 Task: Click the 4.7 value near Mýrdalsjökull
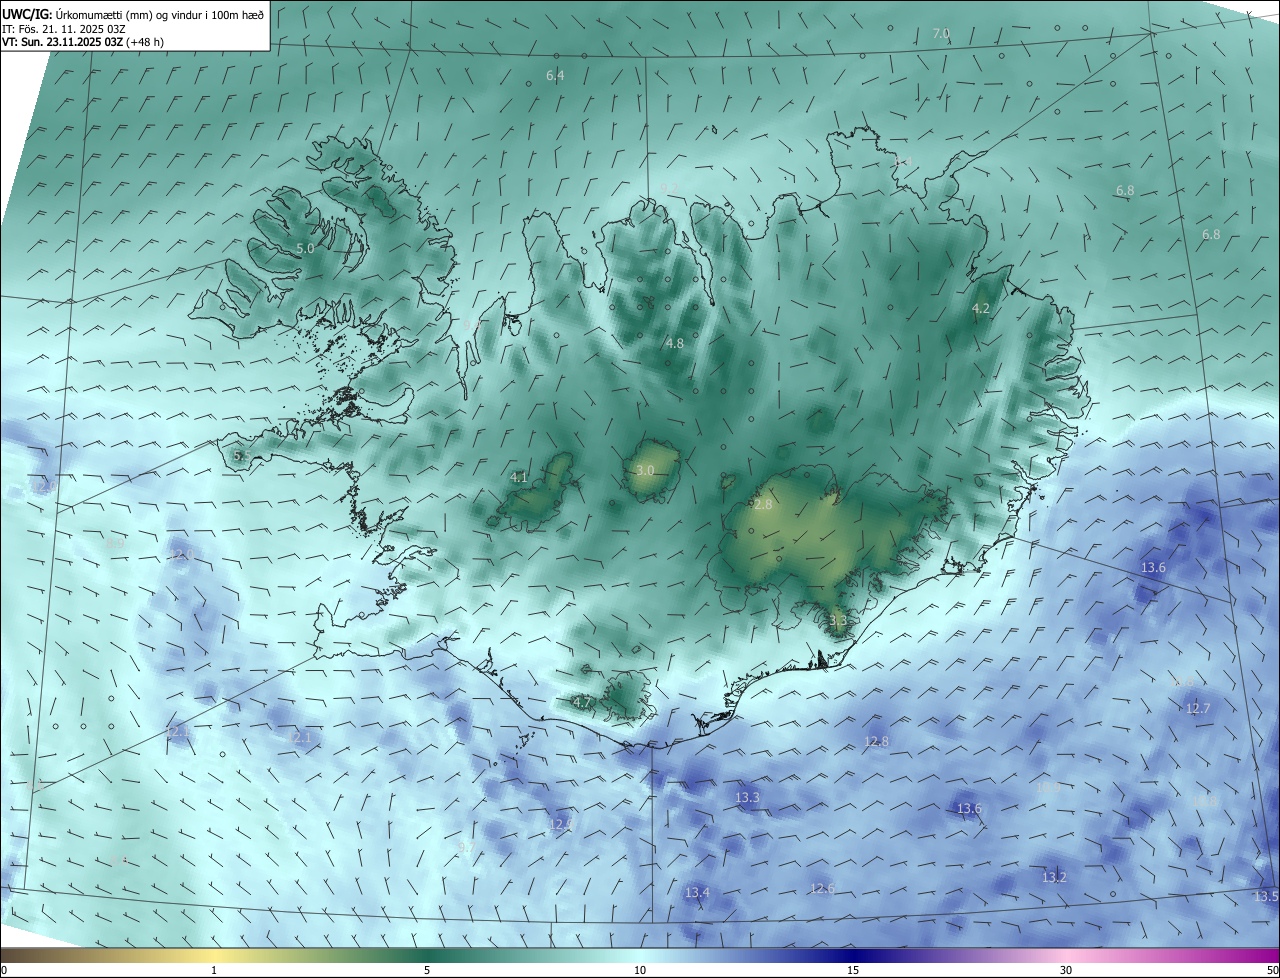click(581, 703)
